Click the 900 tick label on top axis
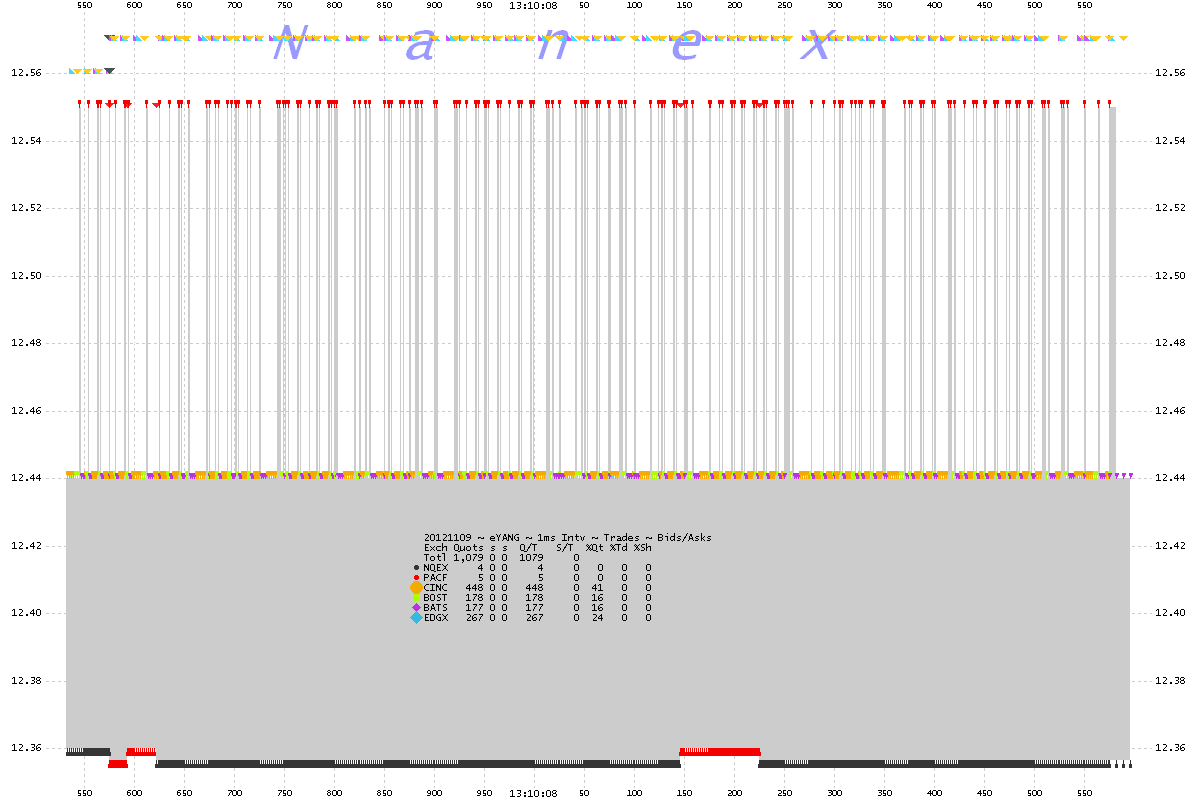 coord(434,5)
